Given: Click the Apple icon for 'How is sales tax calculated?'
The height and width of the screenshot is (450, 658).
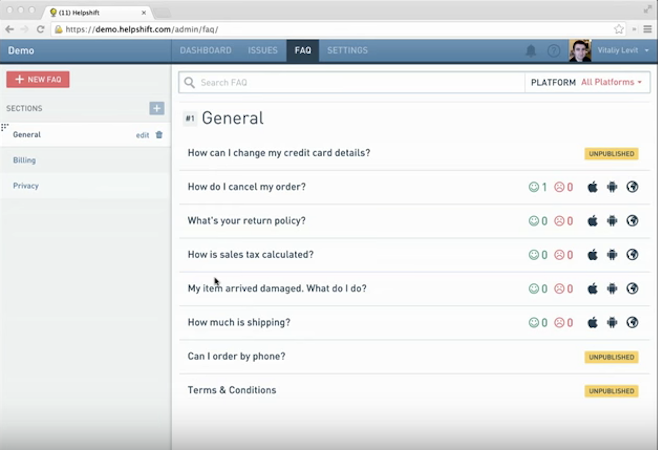Looking at the screenshot, I should [593, 255].
